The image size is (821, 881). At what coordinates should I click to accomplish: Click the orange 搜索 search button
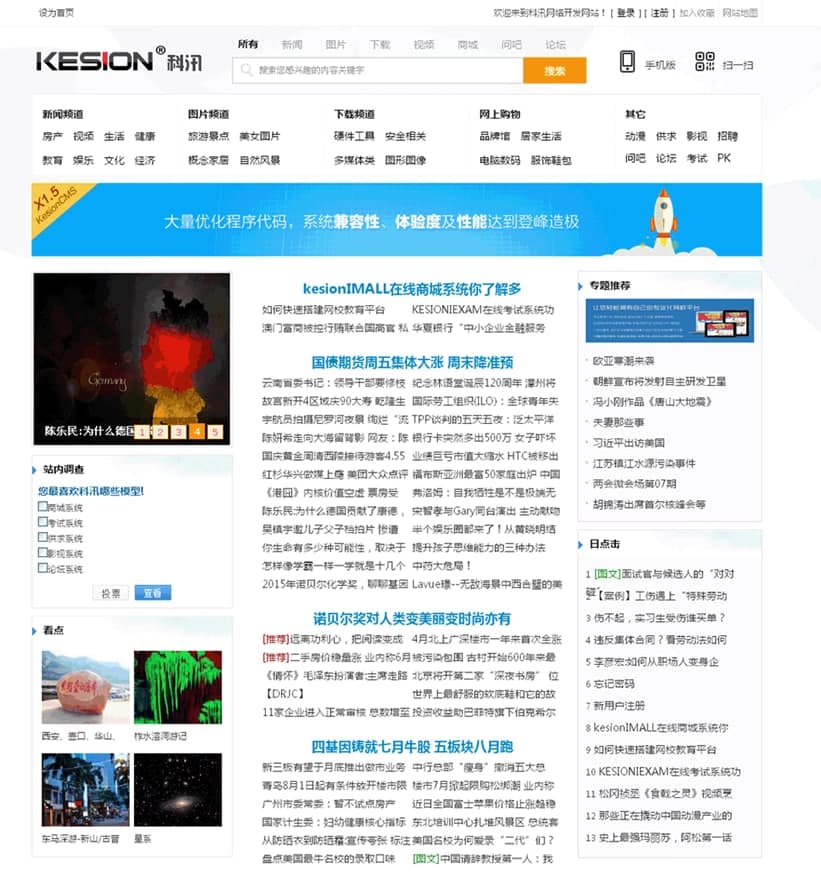[555, 71]
